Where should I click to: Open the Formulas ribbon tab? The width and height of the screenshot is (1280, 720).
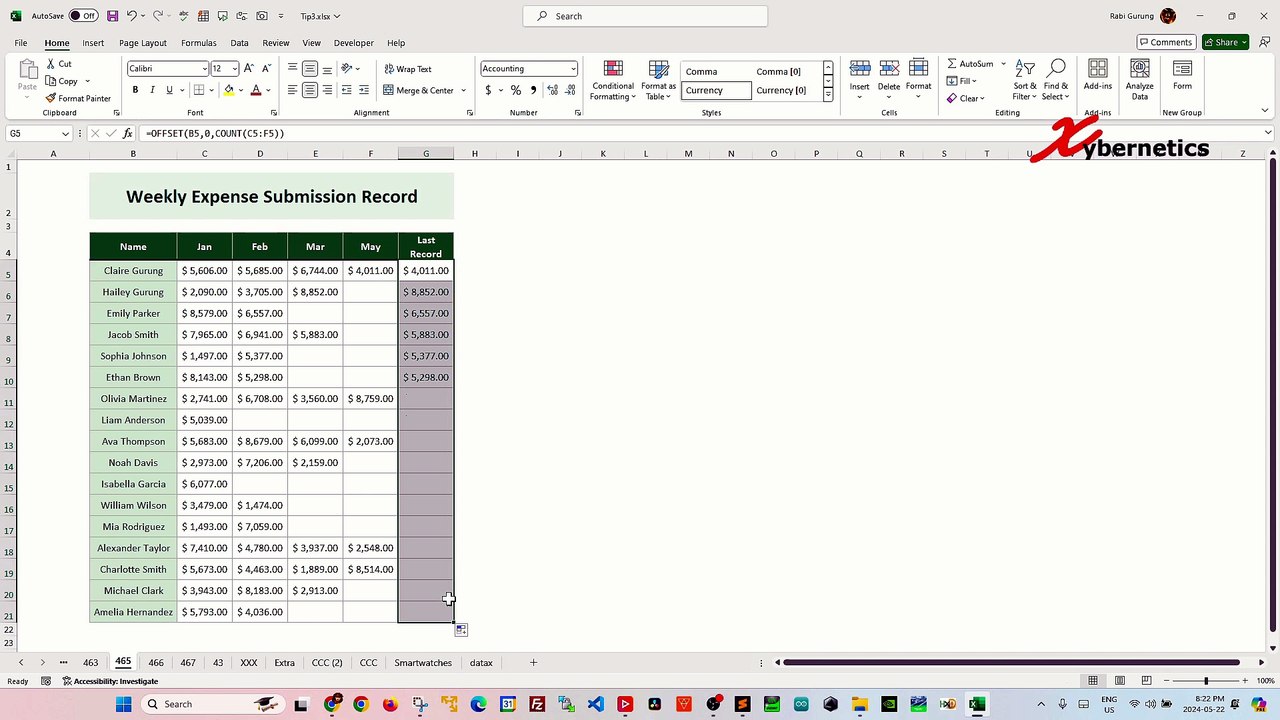tap(198, 43)
